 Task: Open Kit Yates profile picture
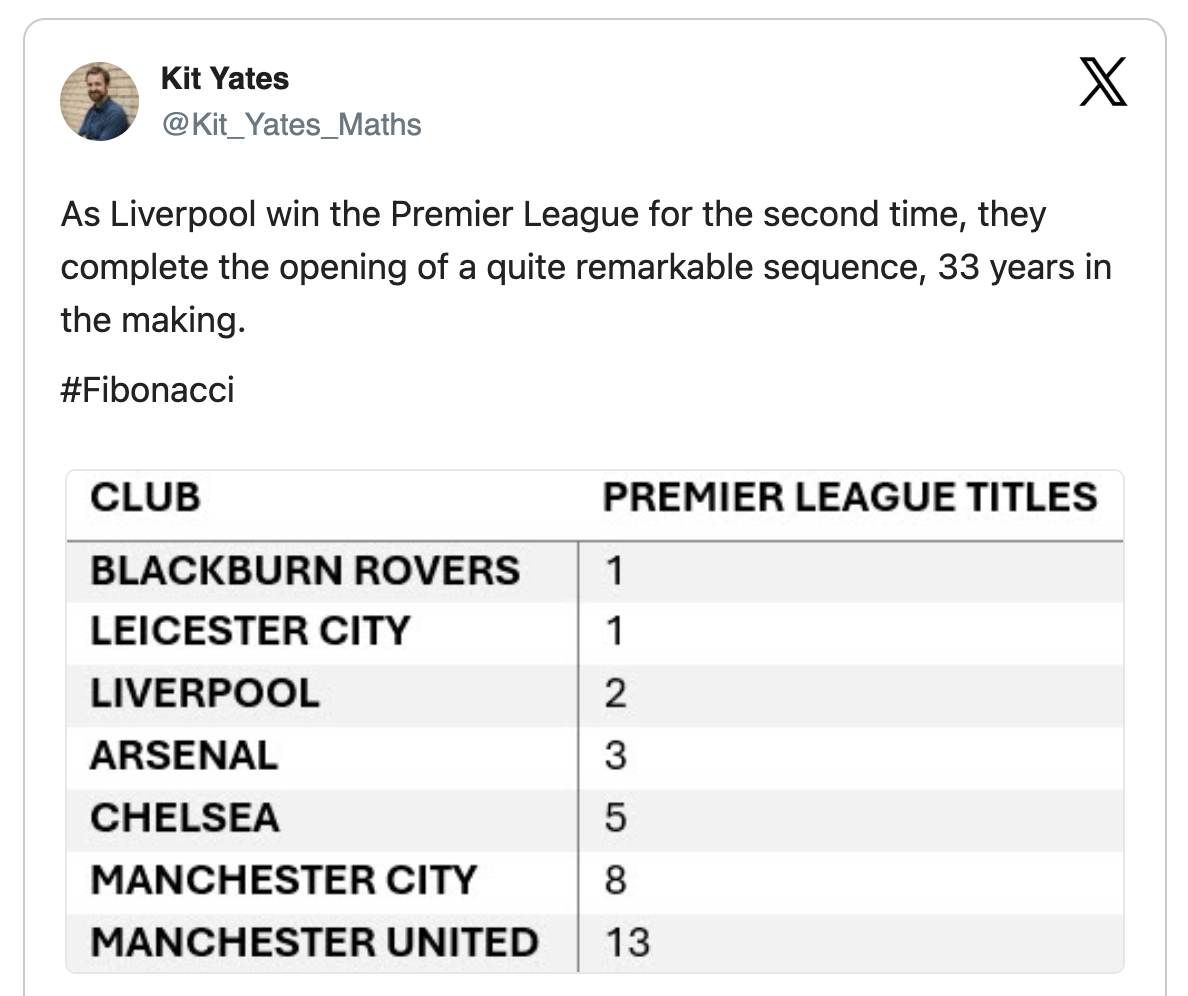[x=99, y=101]
